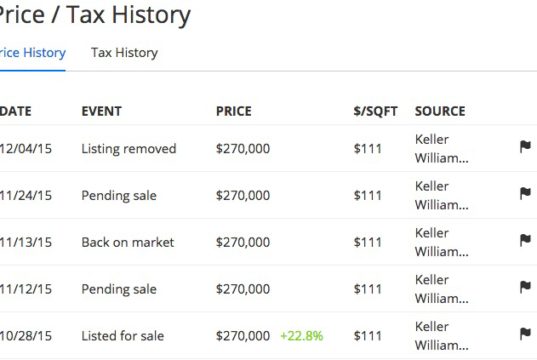537x360 pixels.
Task: Open Keller William source for 12/04/15 row
Action: pos(441,149)
